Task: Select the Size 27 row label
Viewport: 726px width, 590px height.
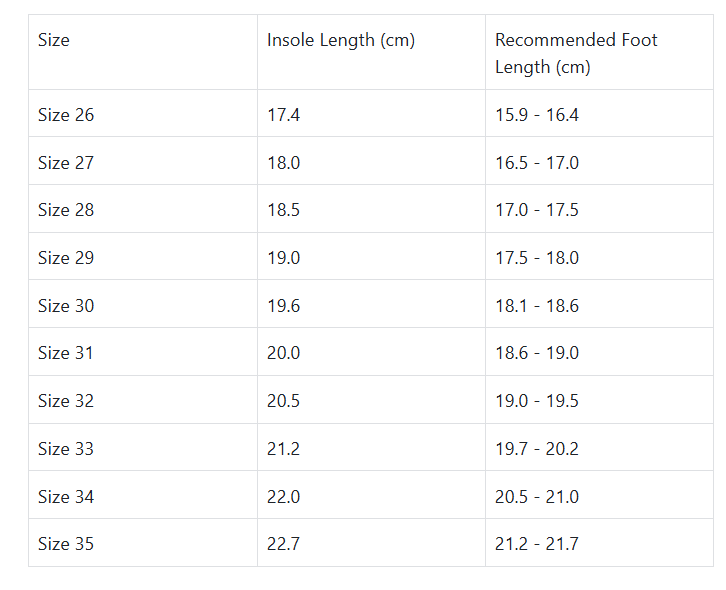Action: (66, 163)
